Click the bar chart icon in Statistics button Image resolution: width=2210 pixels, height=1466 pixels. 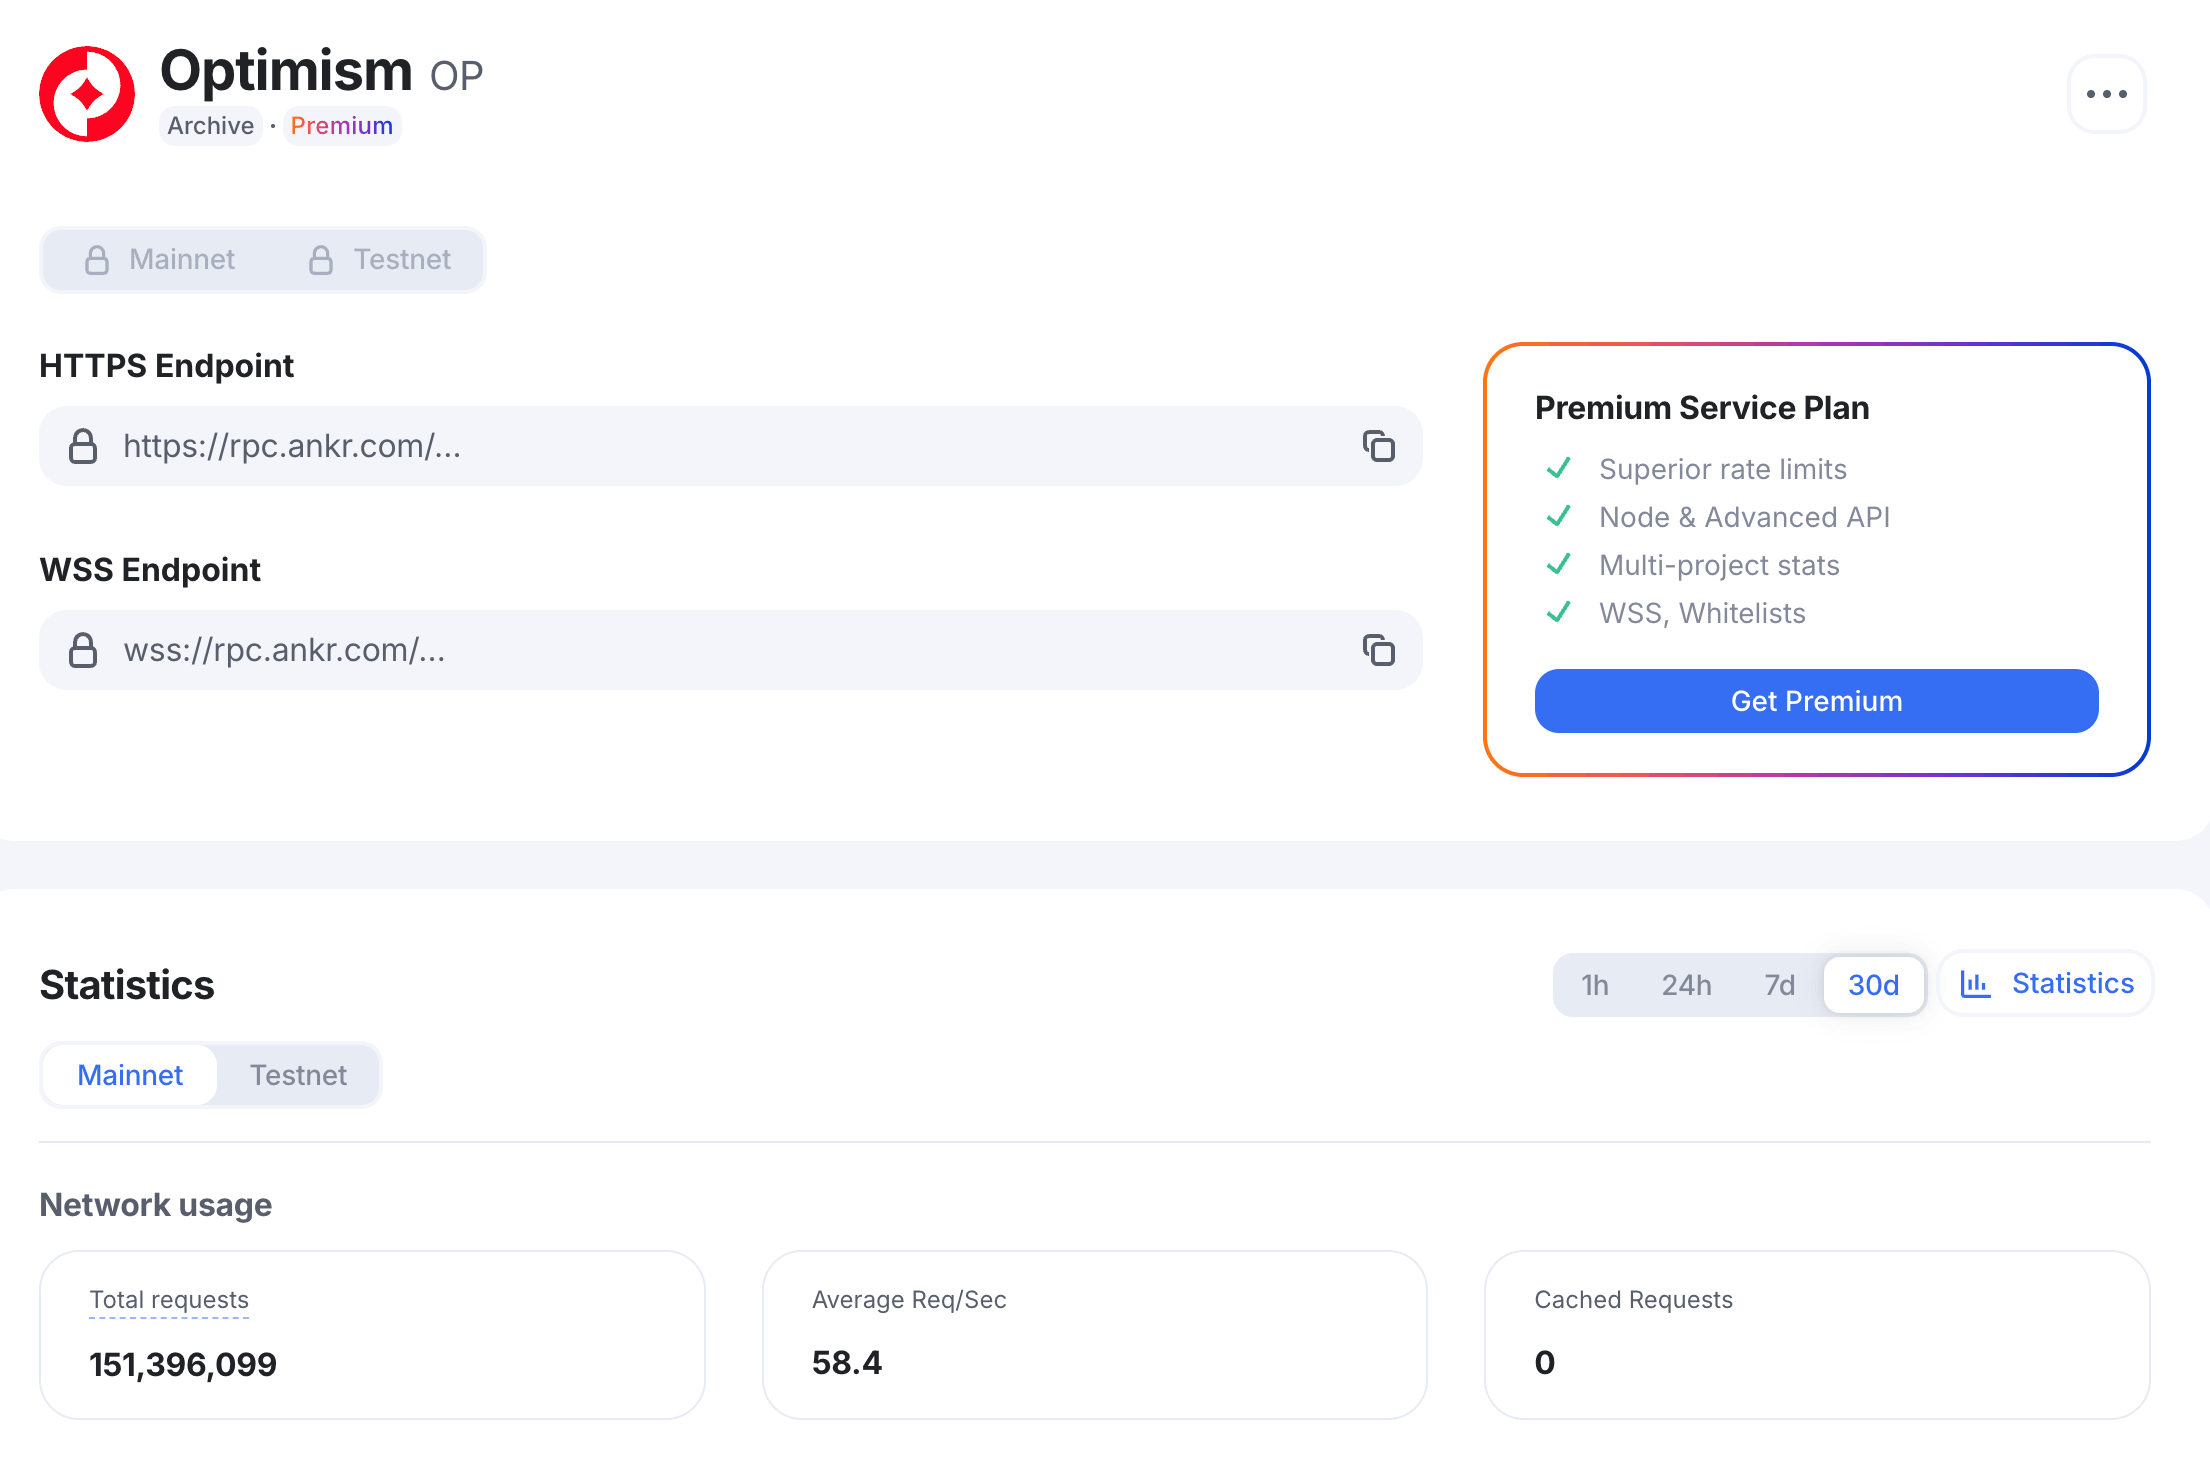coord(1975,984)
